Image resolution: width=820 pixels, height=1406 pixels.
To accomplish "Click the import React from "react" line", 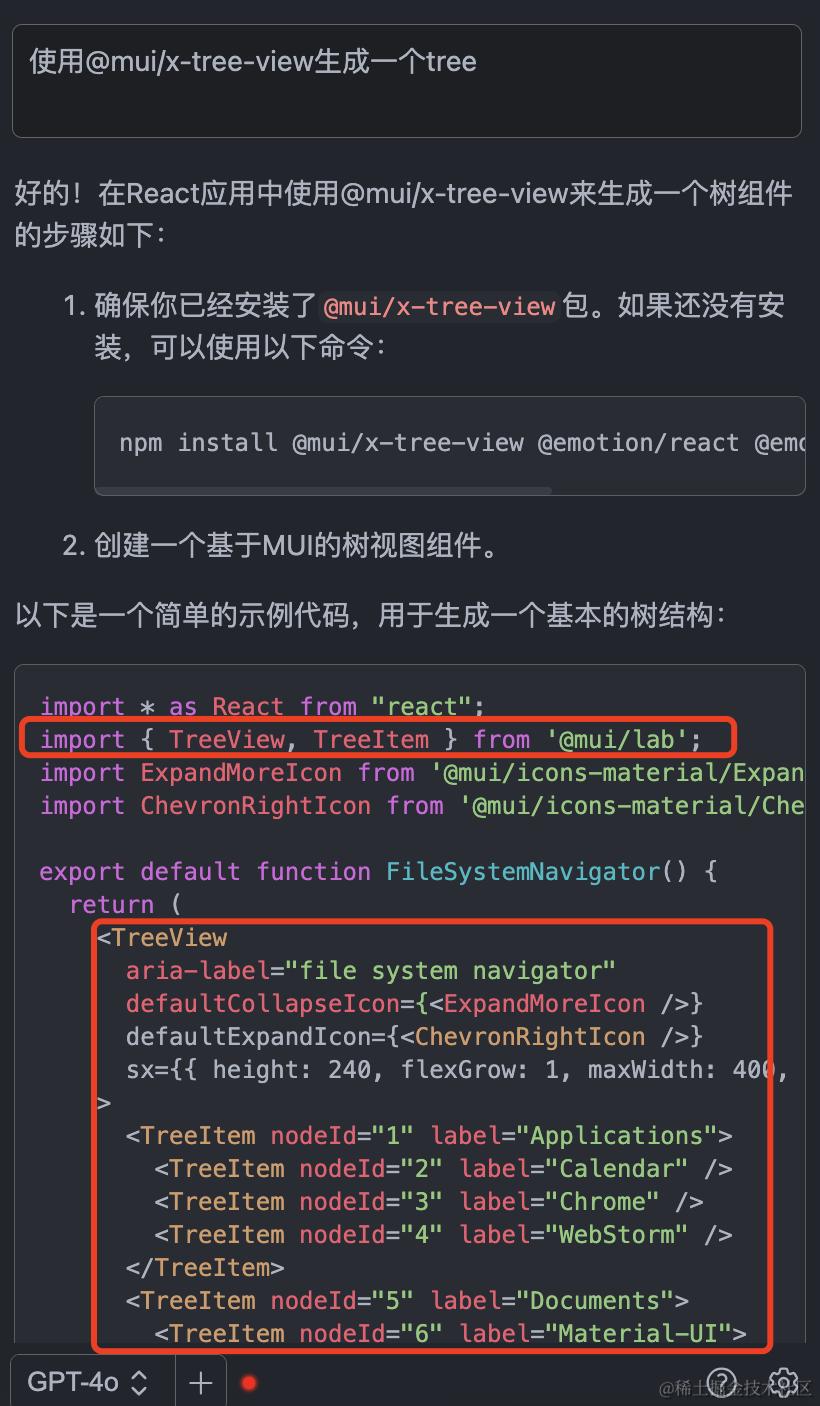I will click(x=262, y=706).
